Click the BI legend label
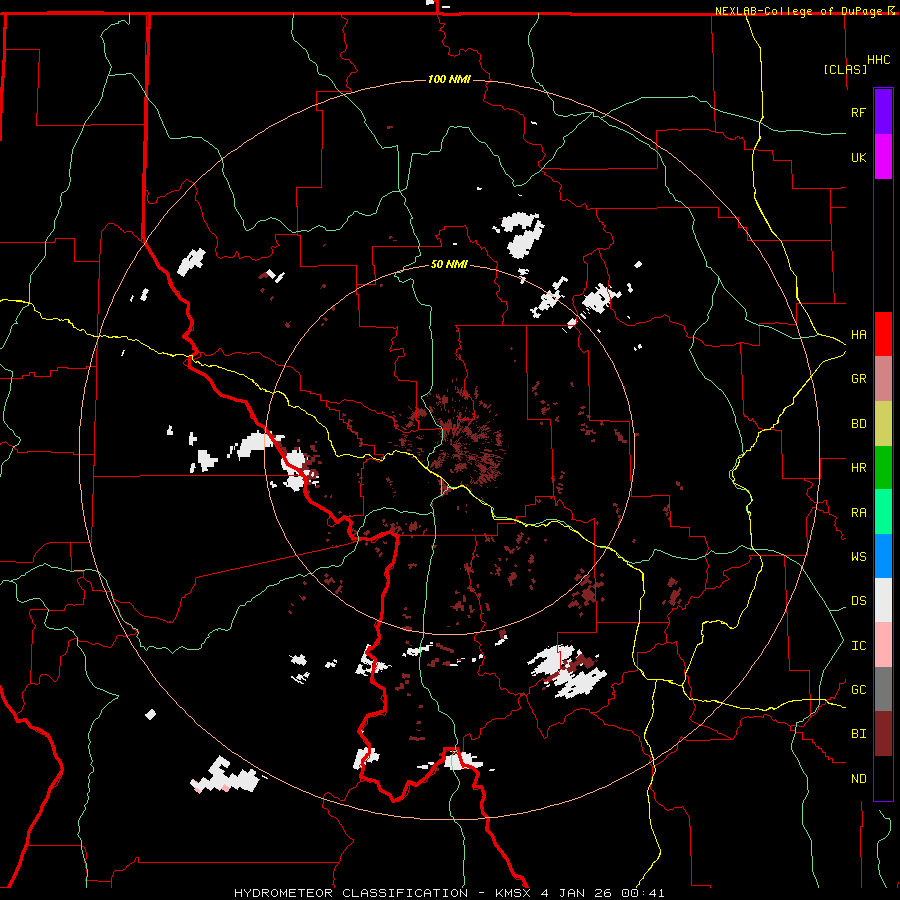Screen dimensions: 900x900 pyautogui.click(x=858, y=734)
